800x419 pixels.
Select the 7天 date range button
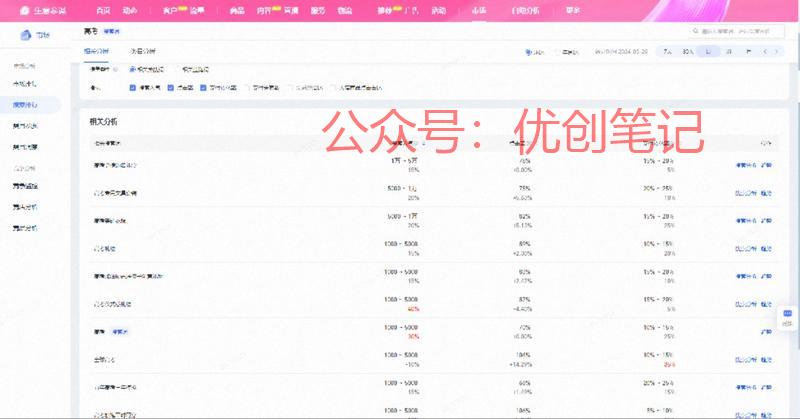point(667,52)
